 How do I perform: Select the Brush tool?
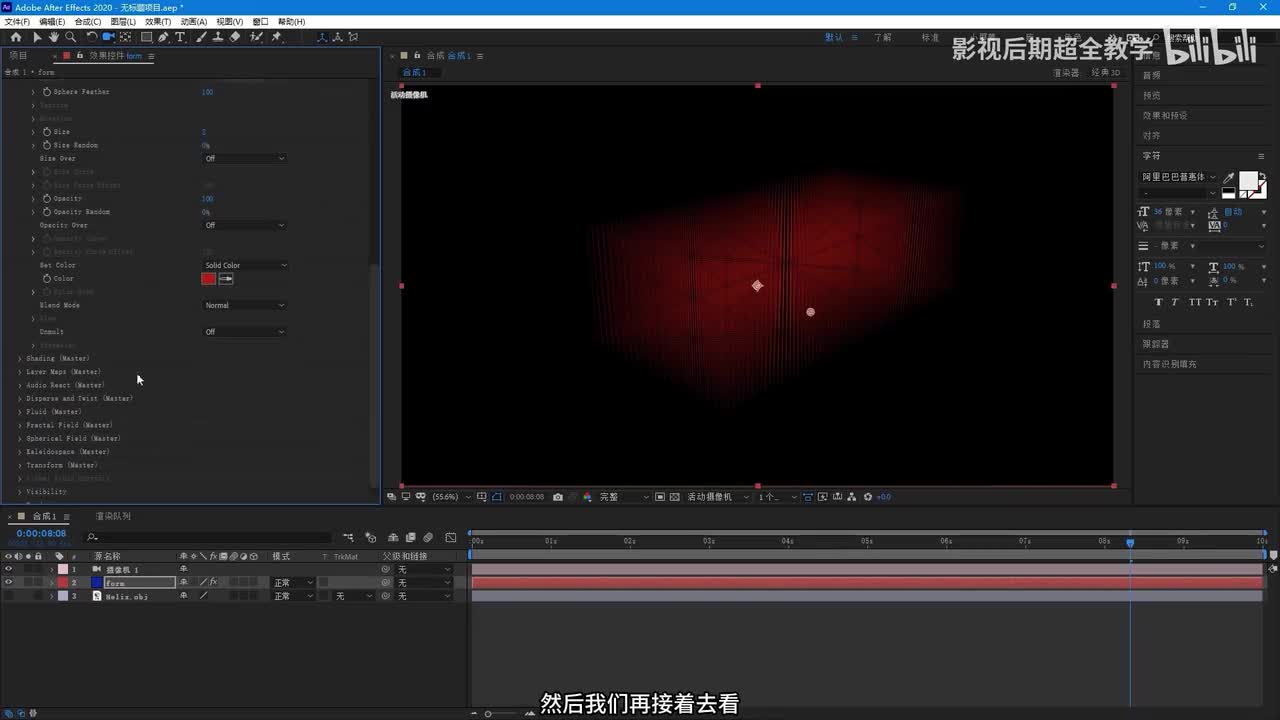click(201, 37)
